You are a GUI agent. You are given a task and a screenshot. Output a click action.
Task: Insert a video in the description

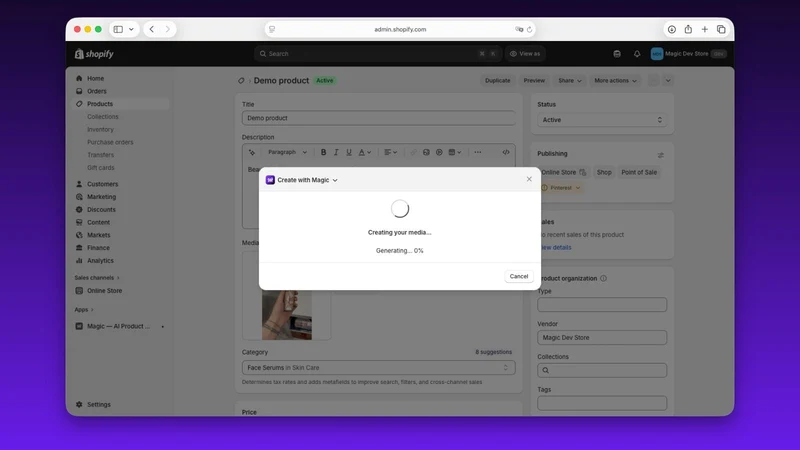(x=439, y=152)
